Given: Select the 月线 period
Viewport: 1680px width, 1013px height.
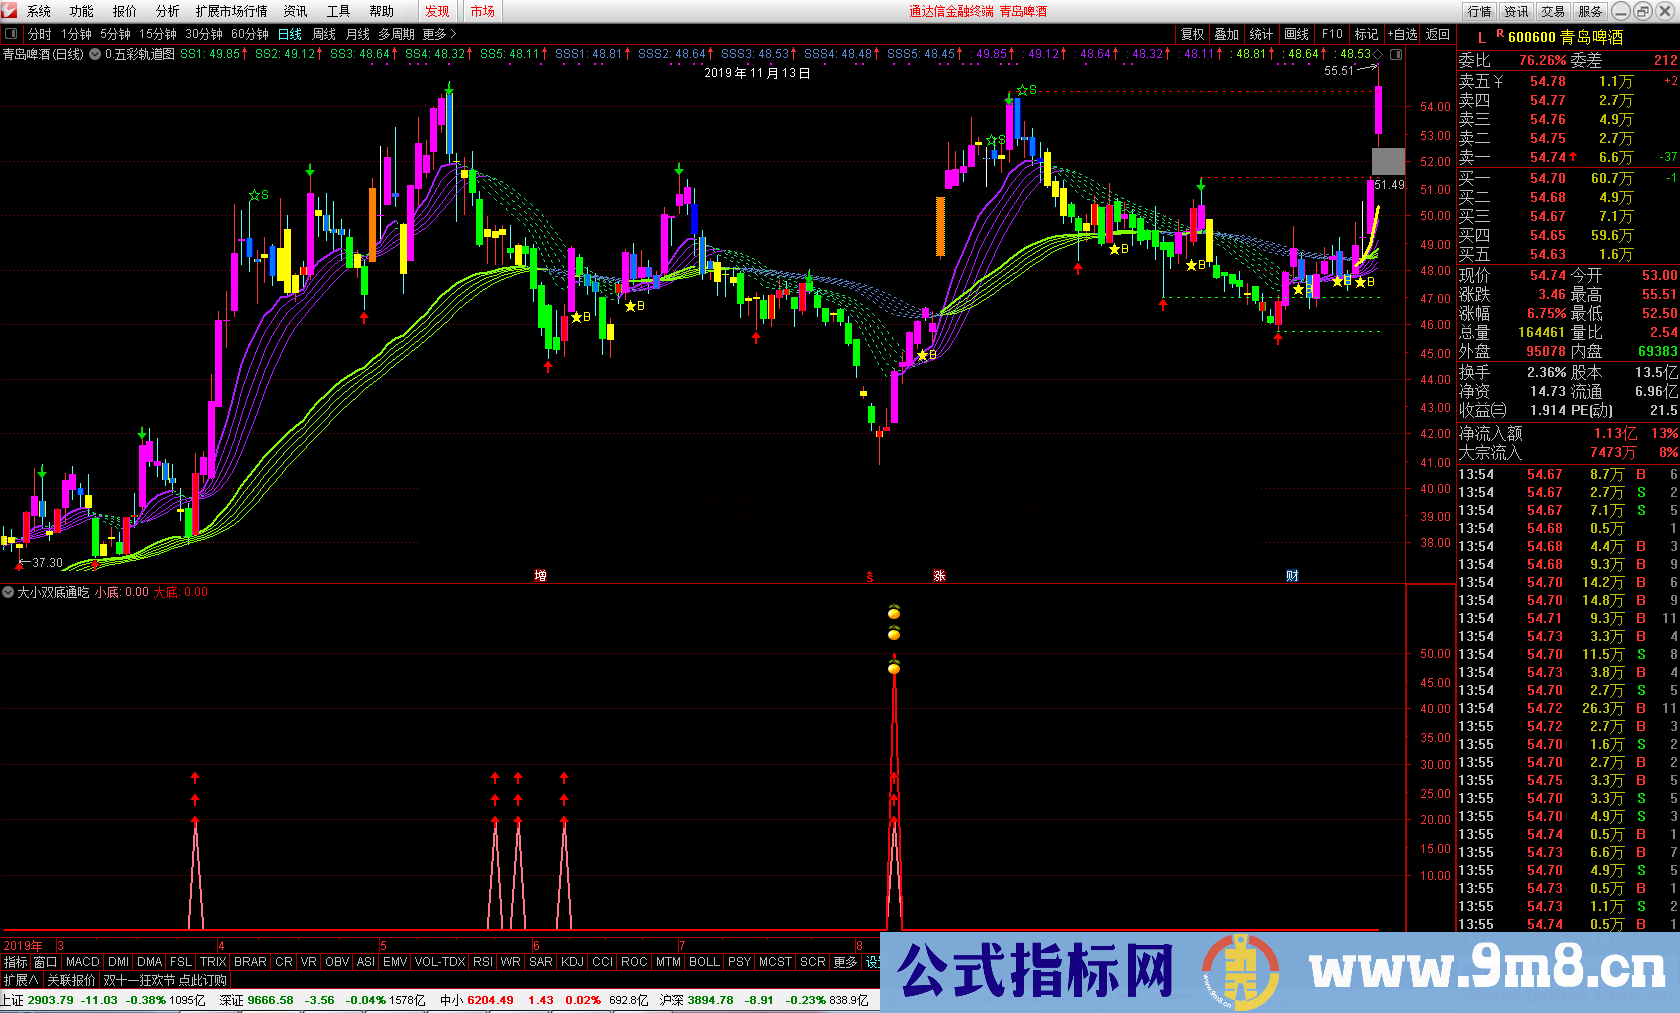Looking at the screenshot, I should tap(358, 34).
